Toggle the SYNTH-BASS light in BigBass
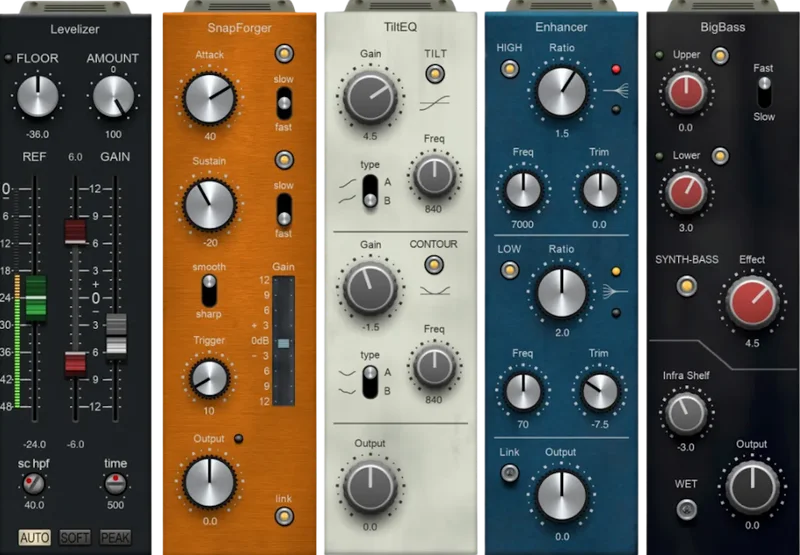The height and width of the screenshot is (555, 800). click(x=687, y=286)
